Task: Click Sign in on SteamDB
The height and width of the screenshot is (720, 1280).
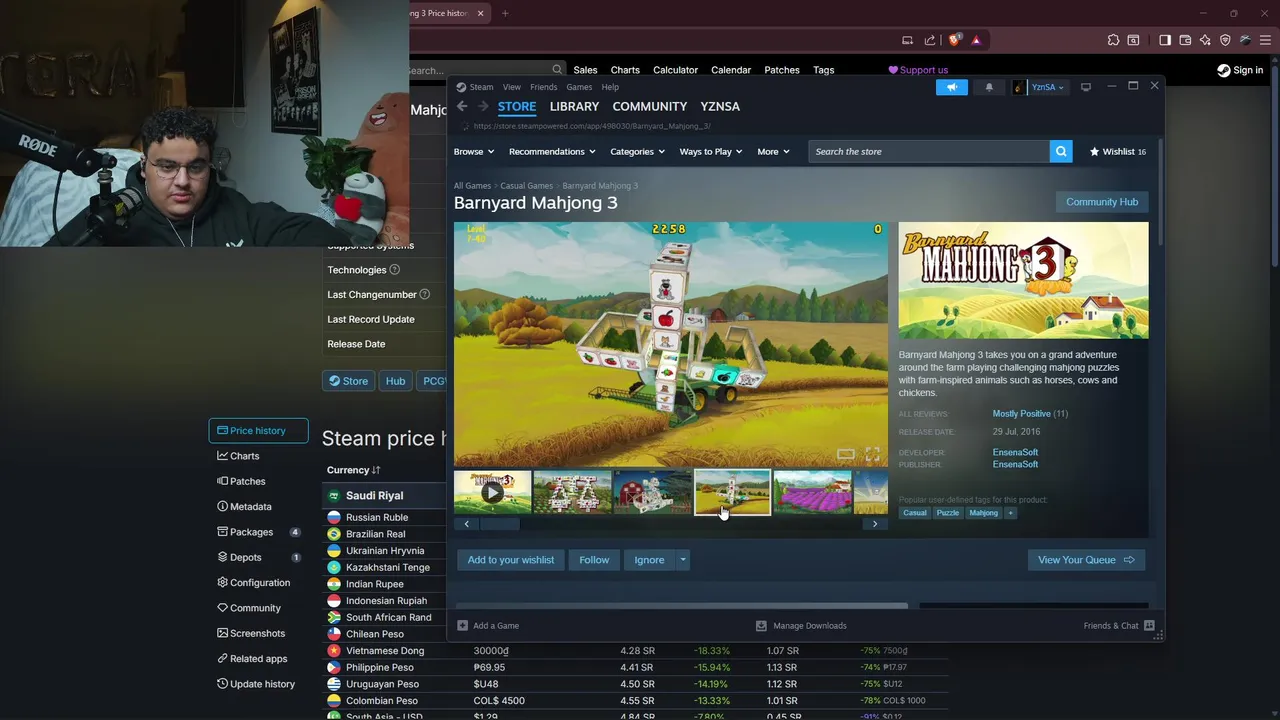Action: pos(1240,70)
